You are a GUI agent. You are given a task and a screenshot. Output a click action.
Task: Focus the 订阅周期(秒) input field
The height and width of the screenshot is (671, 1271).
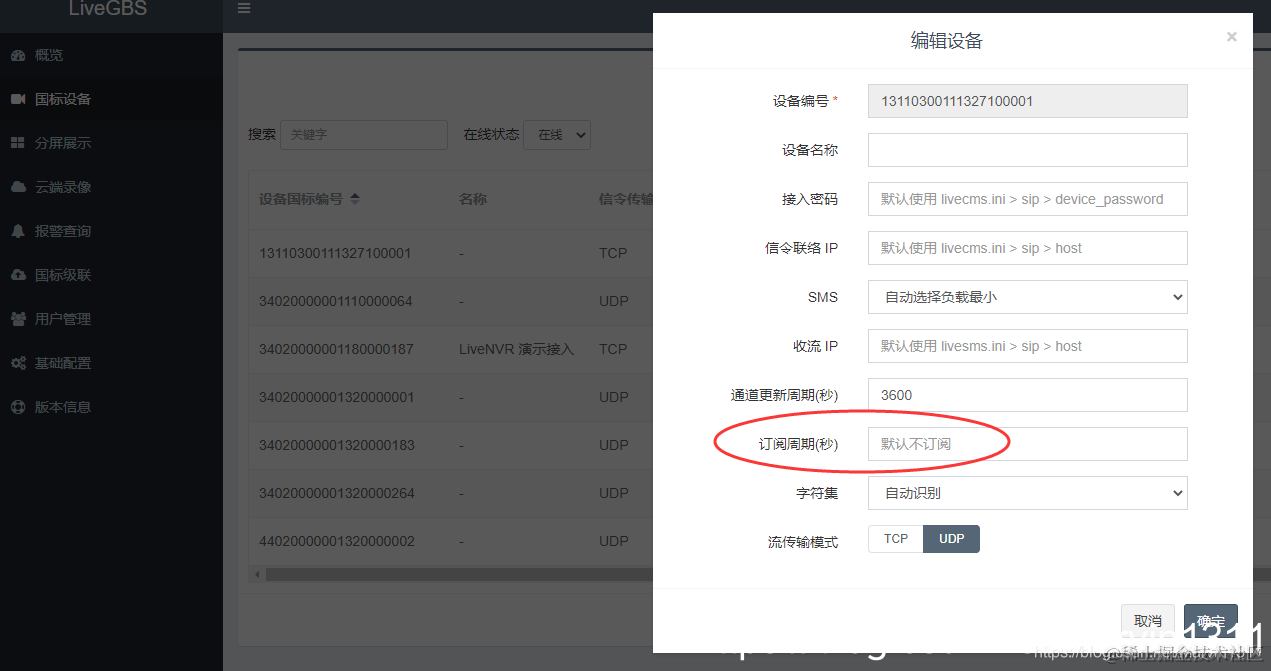tap(1027, 444)
